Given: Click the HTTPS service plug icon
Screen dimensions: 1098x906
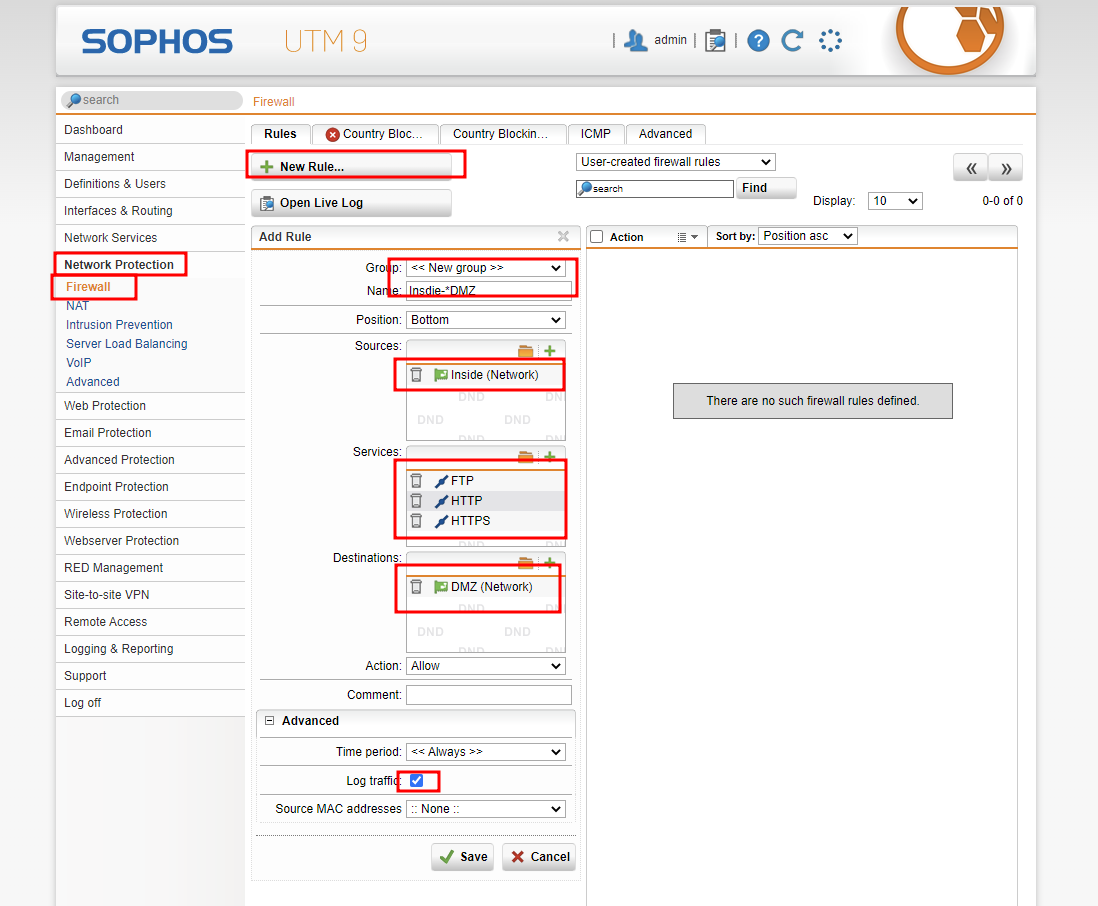Looking at the screenshot, I should coord(441,521).
